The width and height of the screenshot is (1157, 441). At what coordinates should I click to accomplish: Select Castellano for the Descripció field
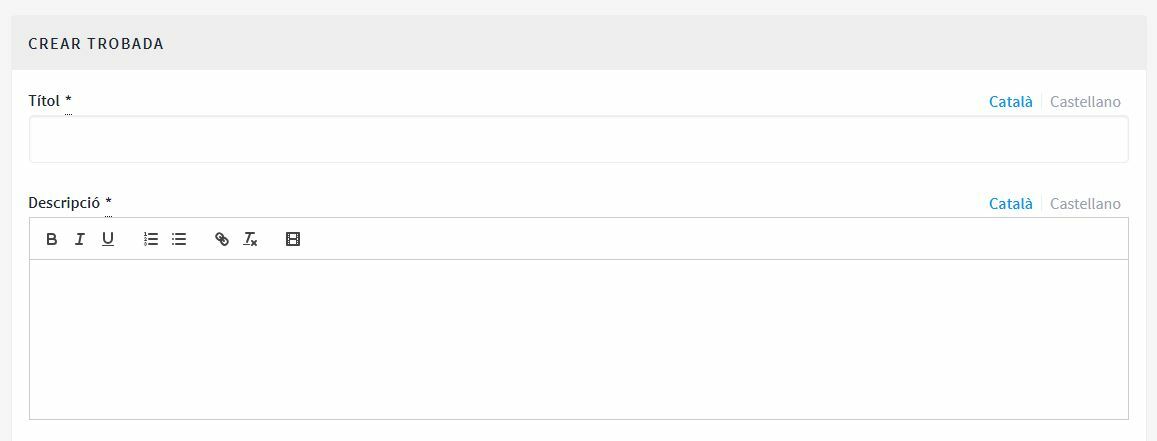tap(1085, 204)
